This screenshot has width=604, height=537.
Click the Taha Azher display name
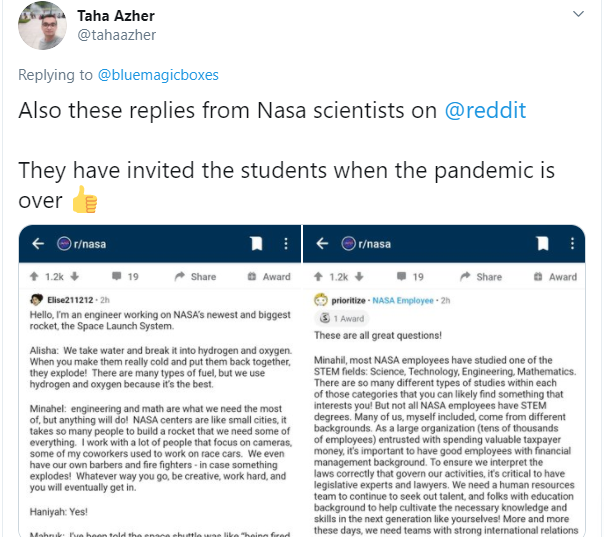[x=116, y=16]
